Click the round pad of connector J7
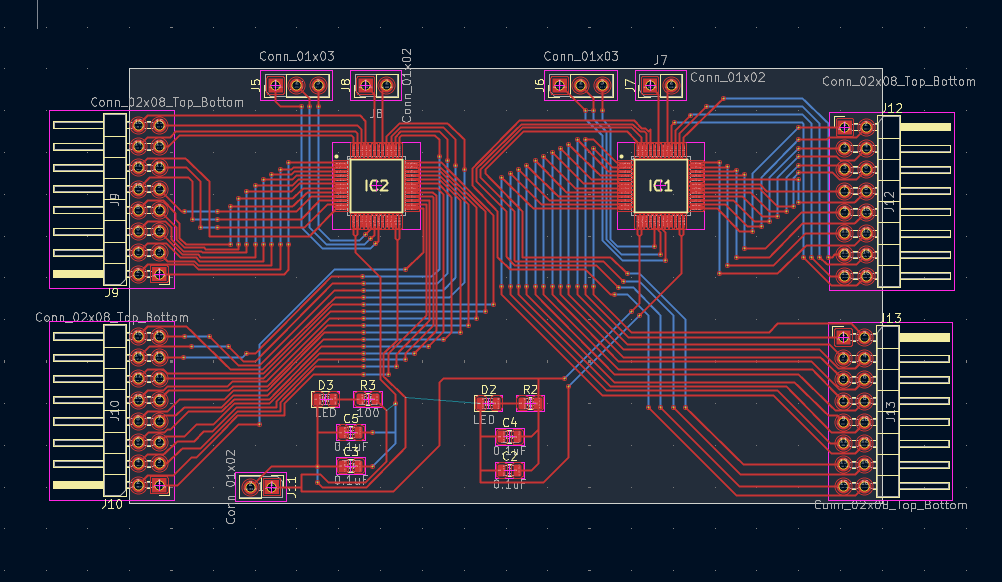The width and height of the screenshot is (1002, 582). [x=671, y=85]
